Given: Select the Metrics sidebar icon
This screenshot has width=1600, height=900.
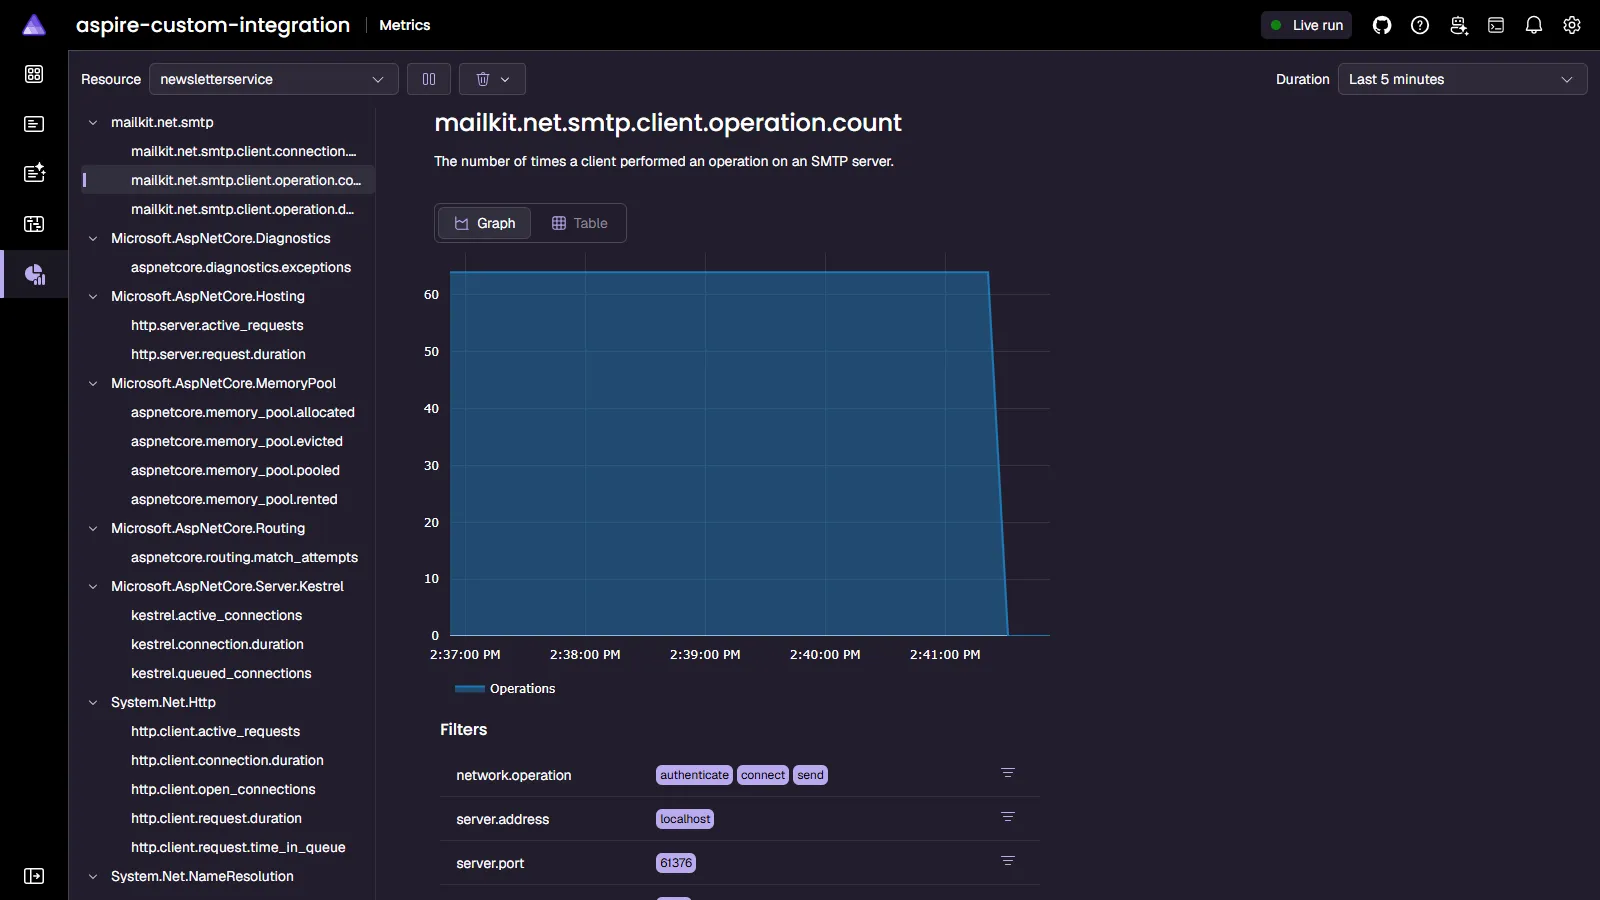Looking at the screenshot, I should click(x=34, y=274).
